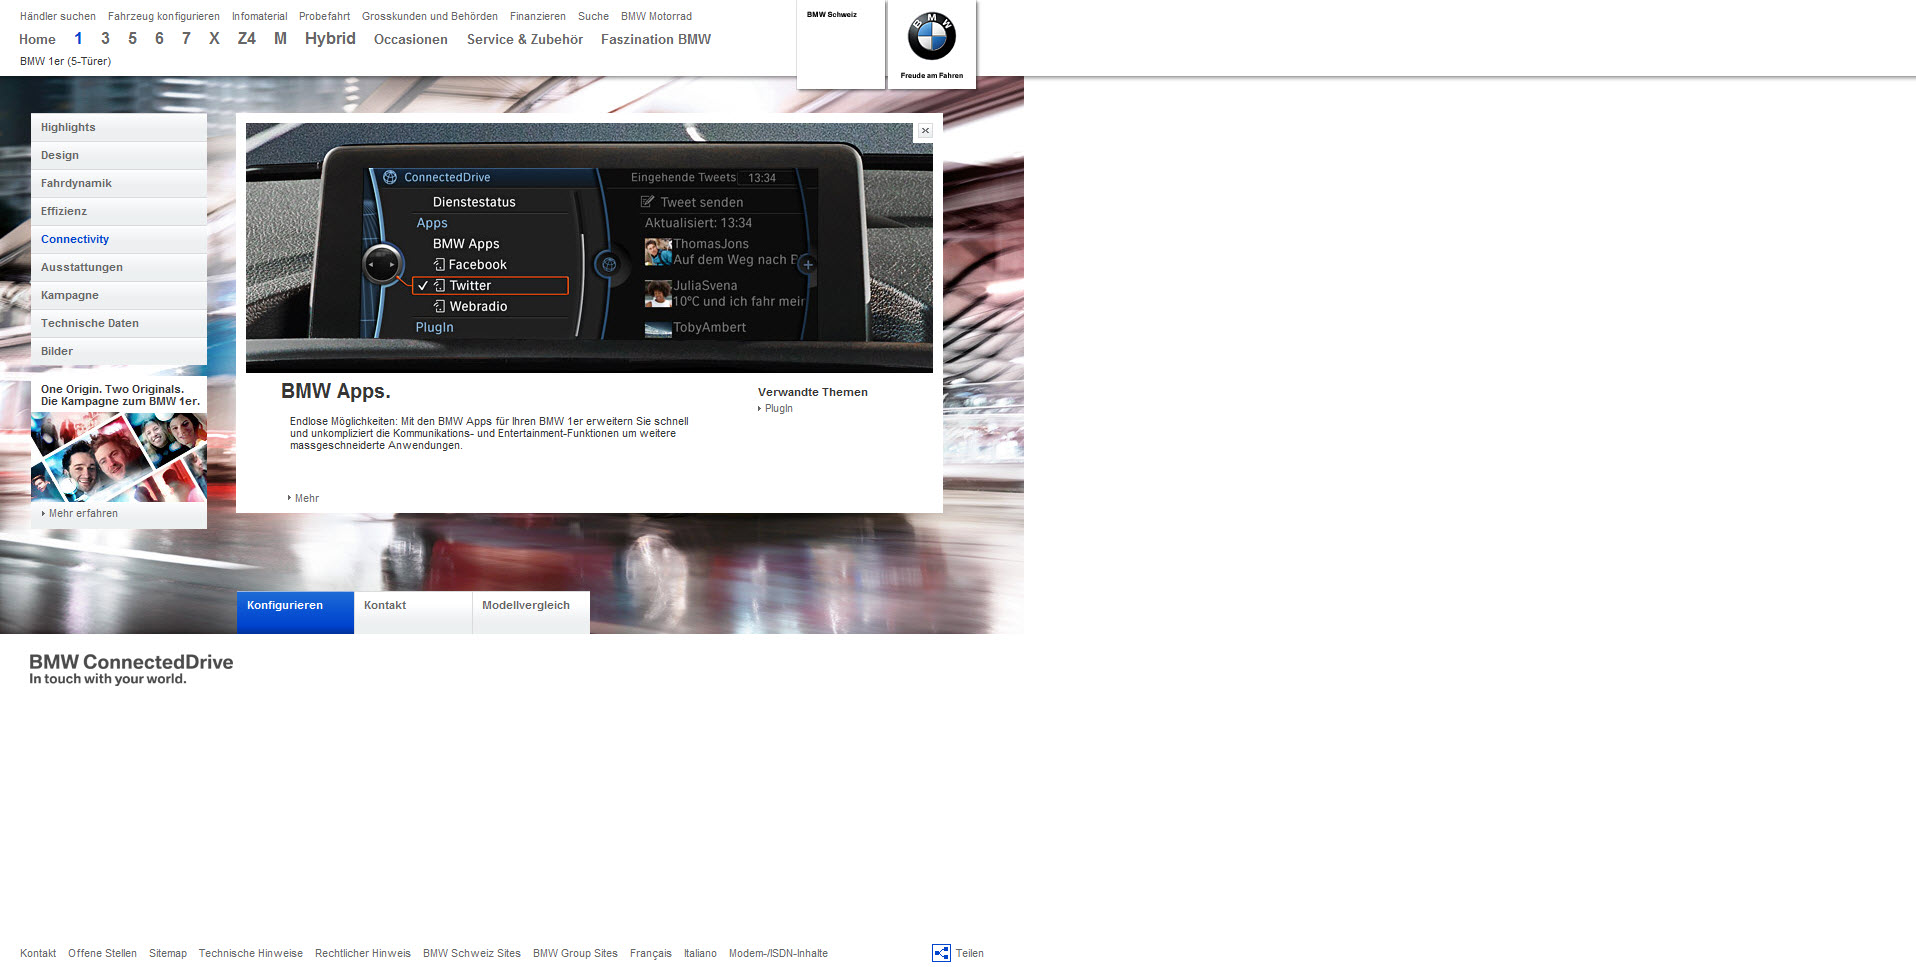Click the ConnectedDrive screen image

[589, 248]
